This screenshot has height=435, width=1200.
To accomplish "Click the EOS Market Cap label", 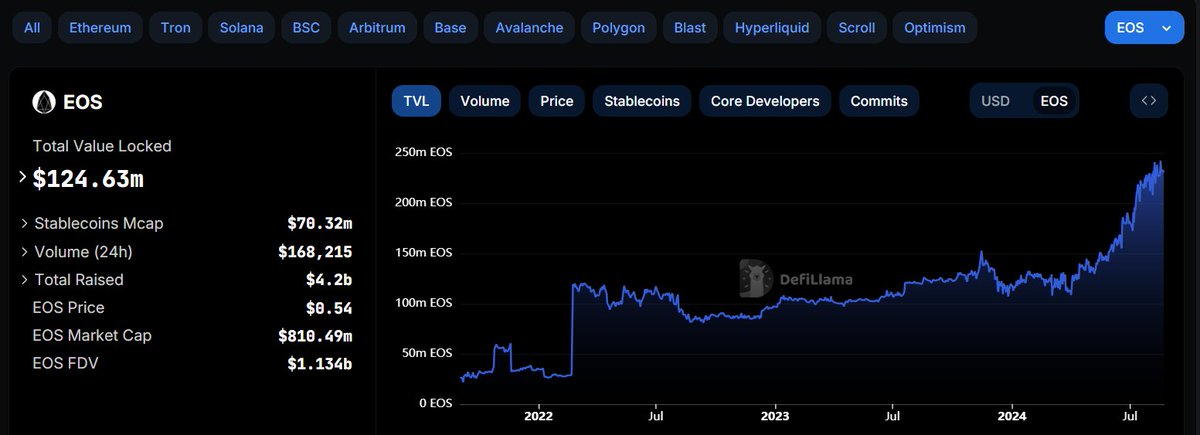I will (x=92, y=335).
